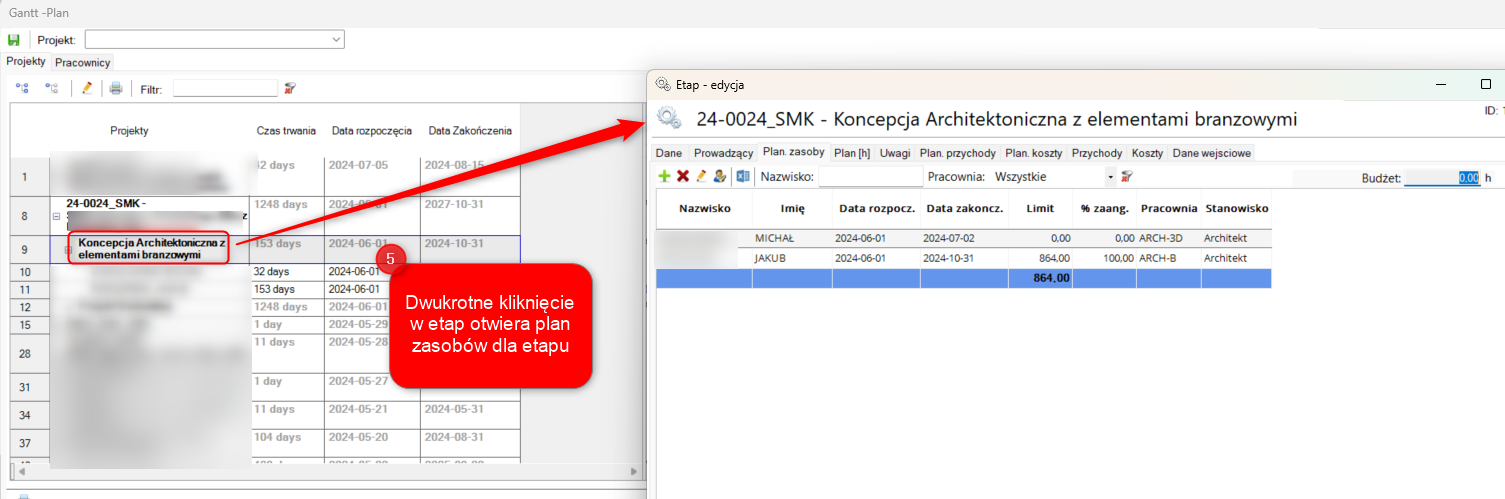The image size is (1505, 499).
Task: Switch to the Plan [h] tab
Action: pyautogui.click(x=853, y=153)
